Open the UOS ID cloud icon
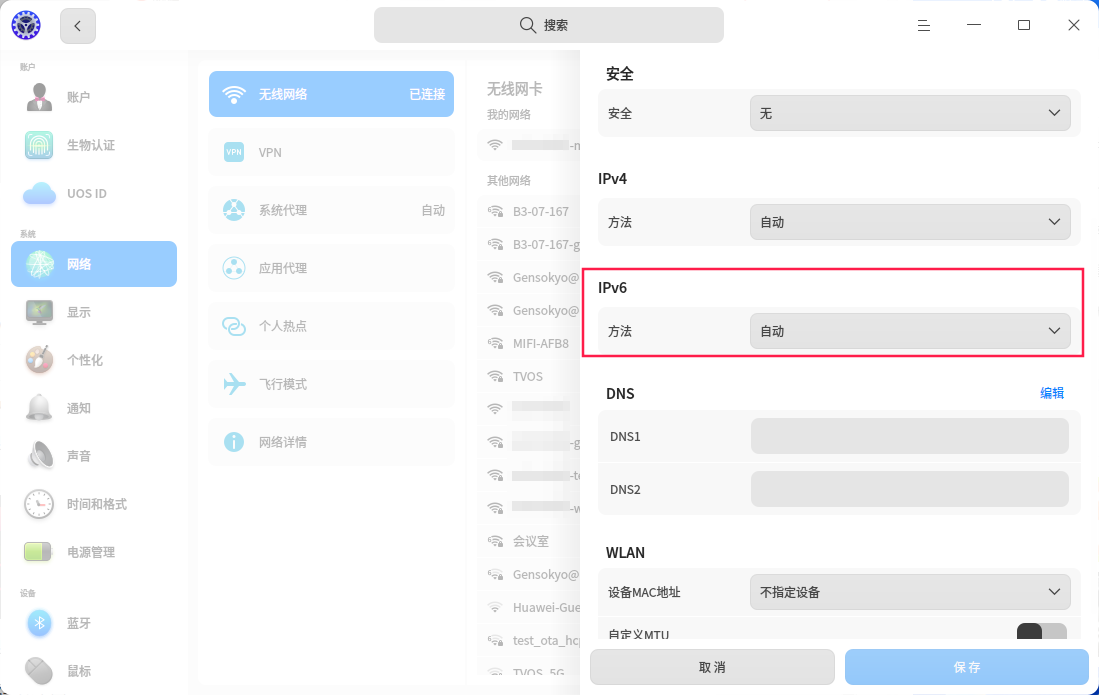1099x695 pixels. (x=39, y=193)
